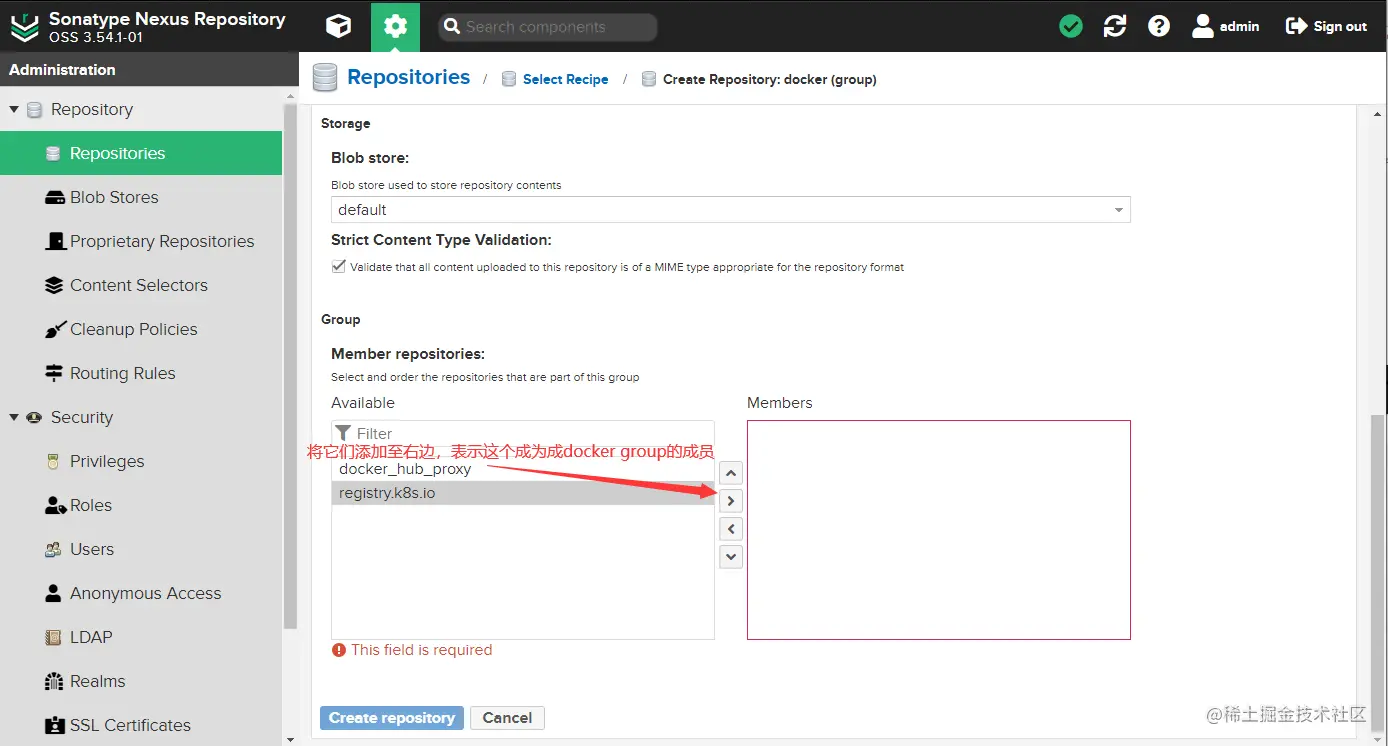This screenshot has height=746, width=1388.
Task: Open Anonymous Access in sidebar
Action: (x=141, y=593)
